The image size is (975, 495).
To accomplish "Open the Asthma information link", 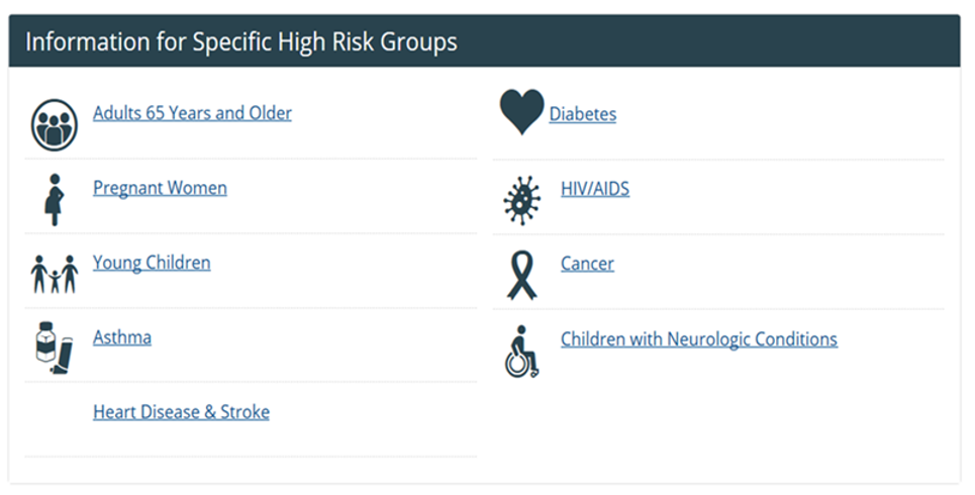I will click(x=122, y=337).
